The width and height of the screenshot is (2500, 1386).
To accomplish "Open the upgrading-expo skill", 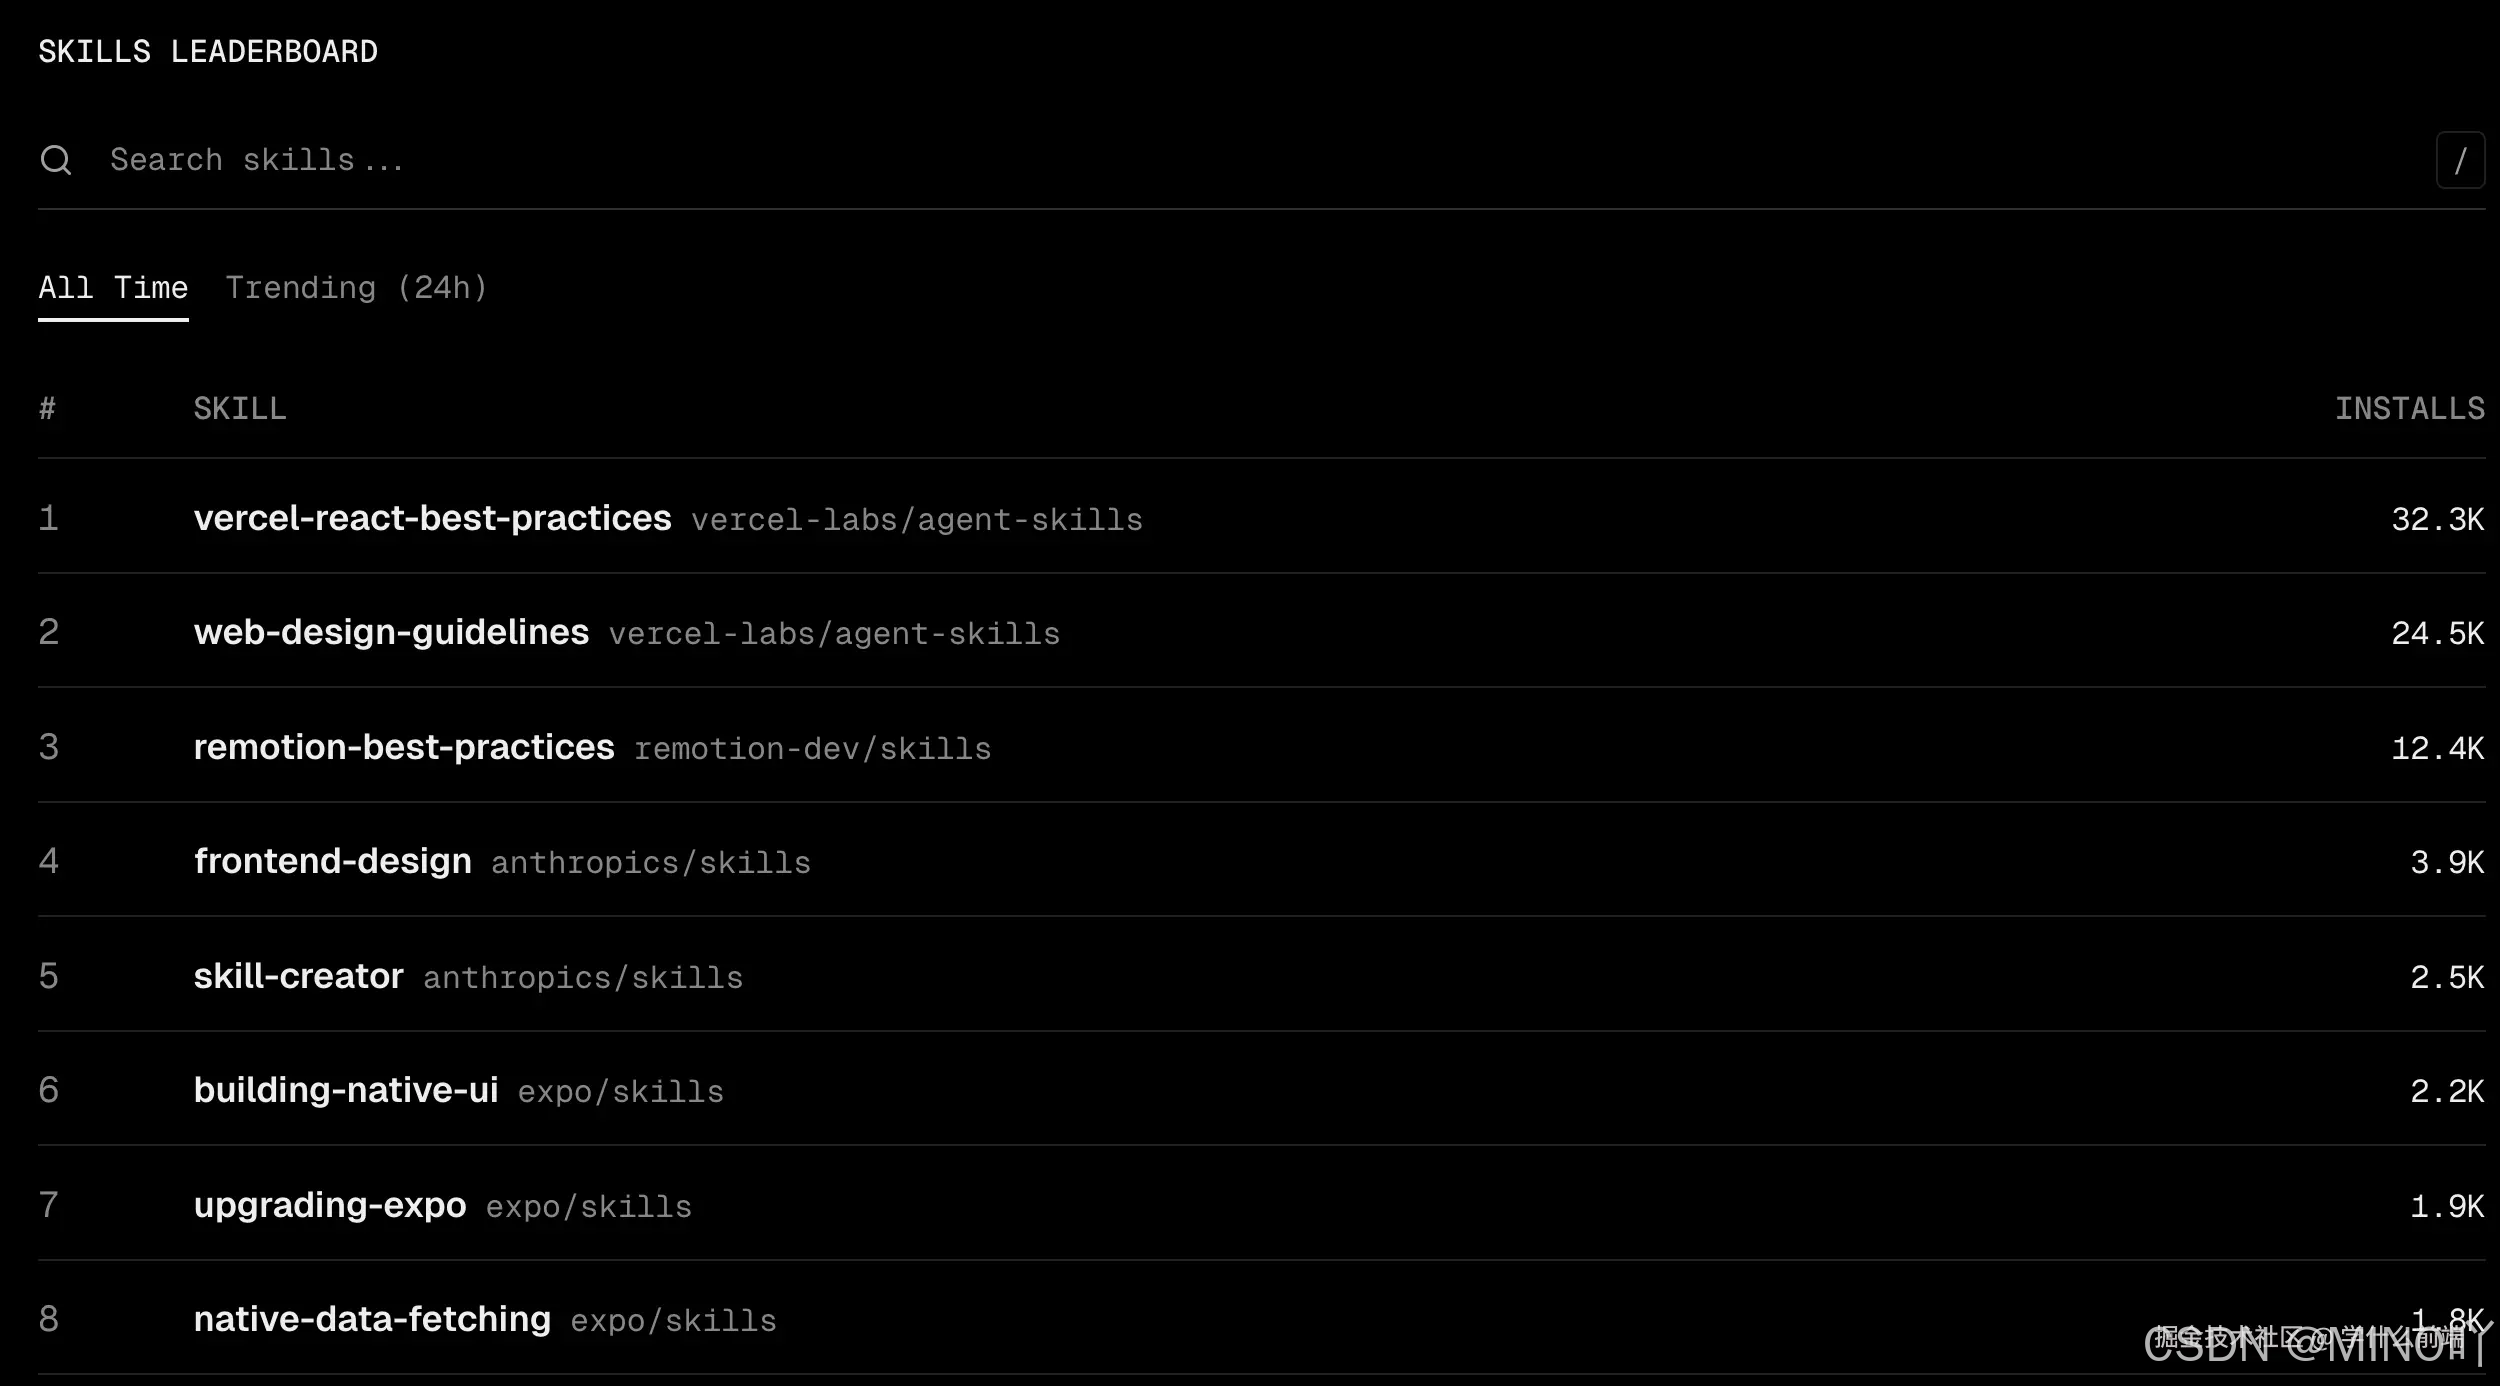I will click(x=330, y=1205).
